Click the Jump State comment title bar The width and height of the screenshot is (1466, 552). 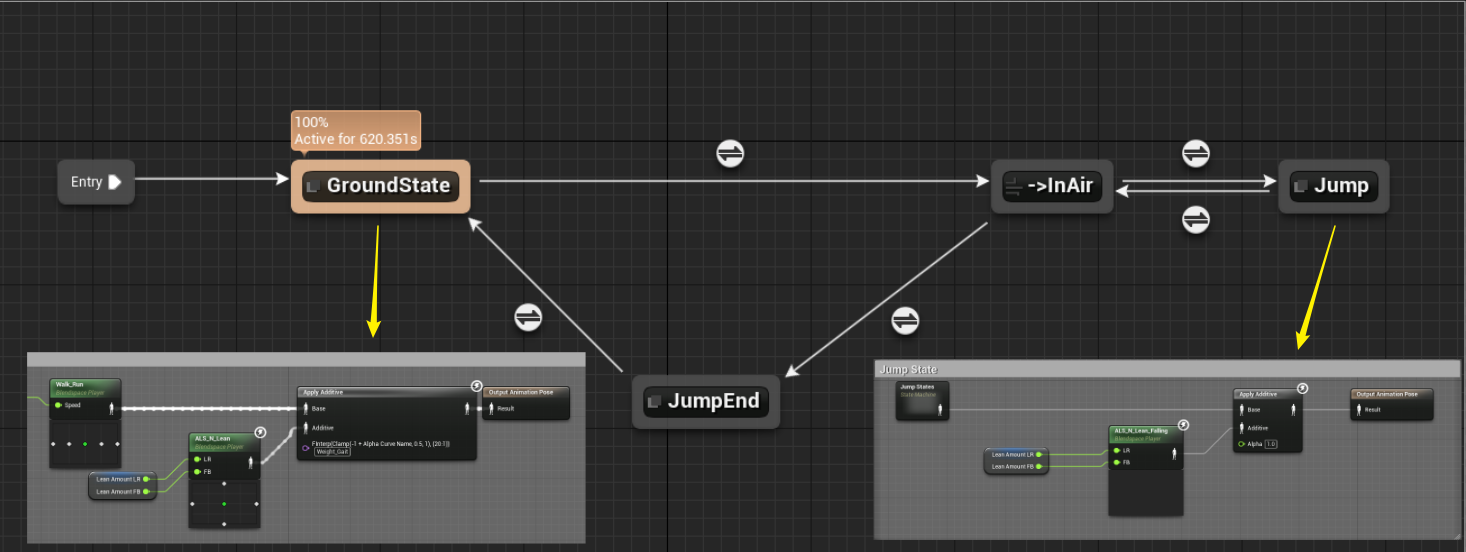coord(1167,369)
